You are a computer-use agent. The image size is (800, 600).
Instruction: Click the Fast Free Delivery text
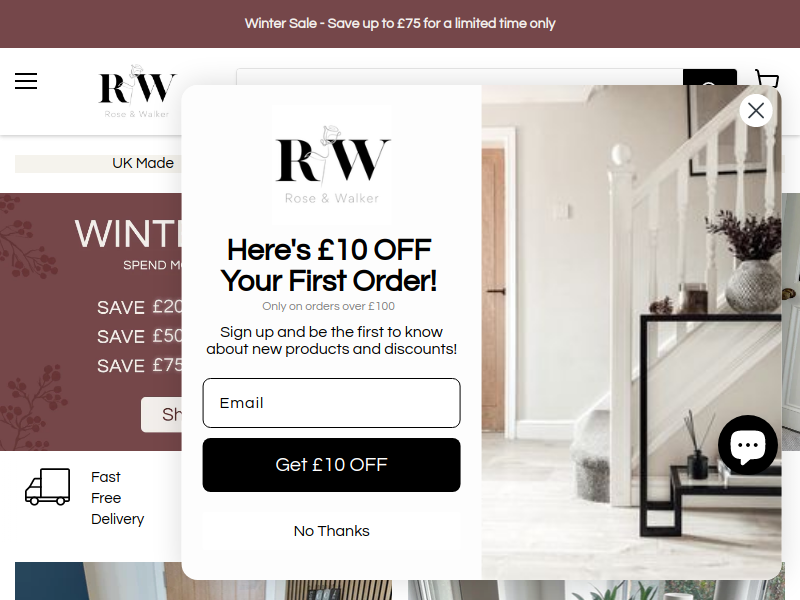point(117,498)
